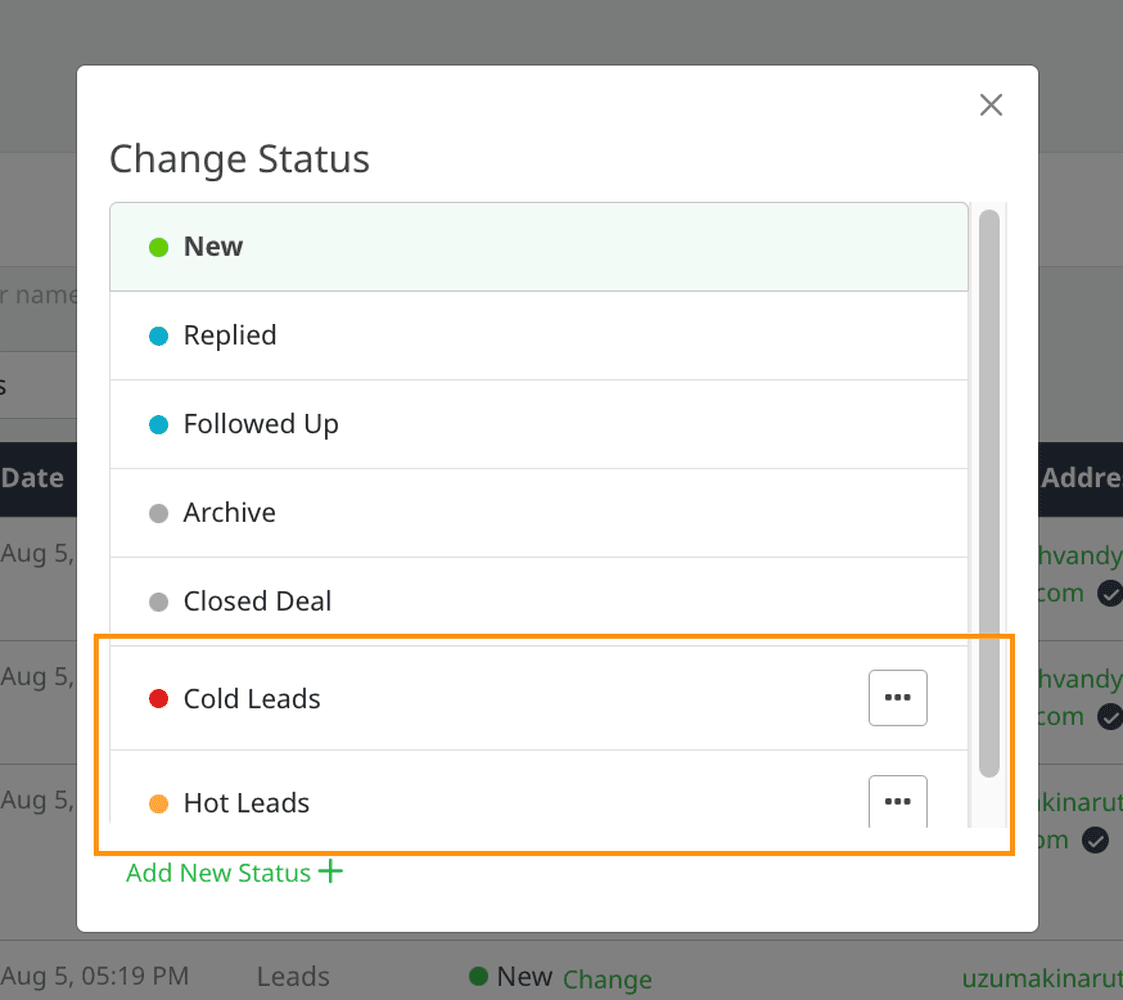1123x1000 pixels.
Task: Click the blue dot beside Replied
Action: coord(158,336)
